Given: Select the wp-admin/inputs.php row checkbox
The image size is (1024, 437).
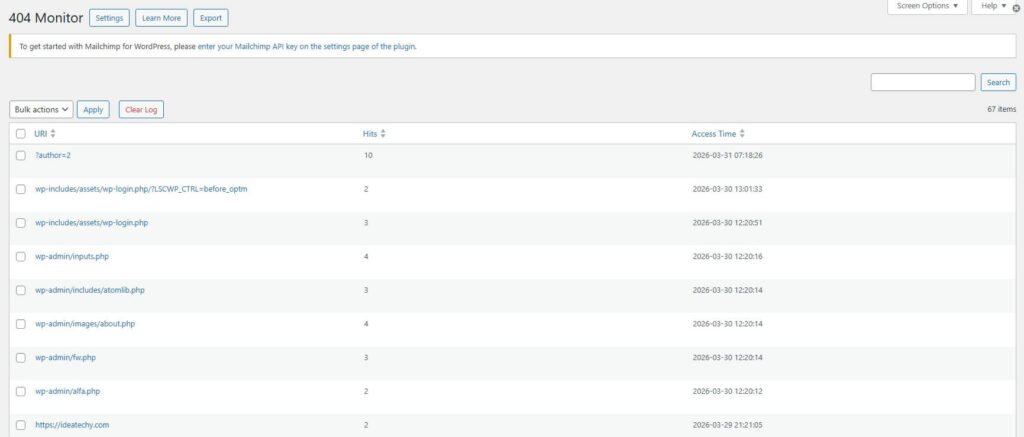Looking at the screenshot, I should (21, 256).
